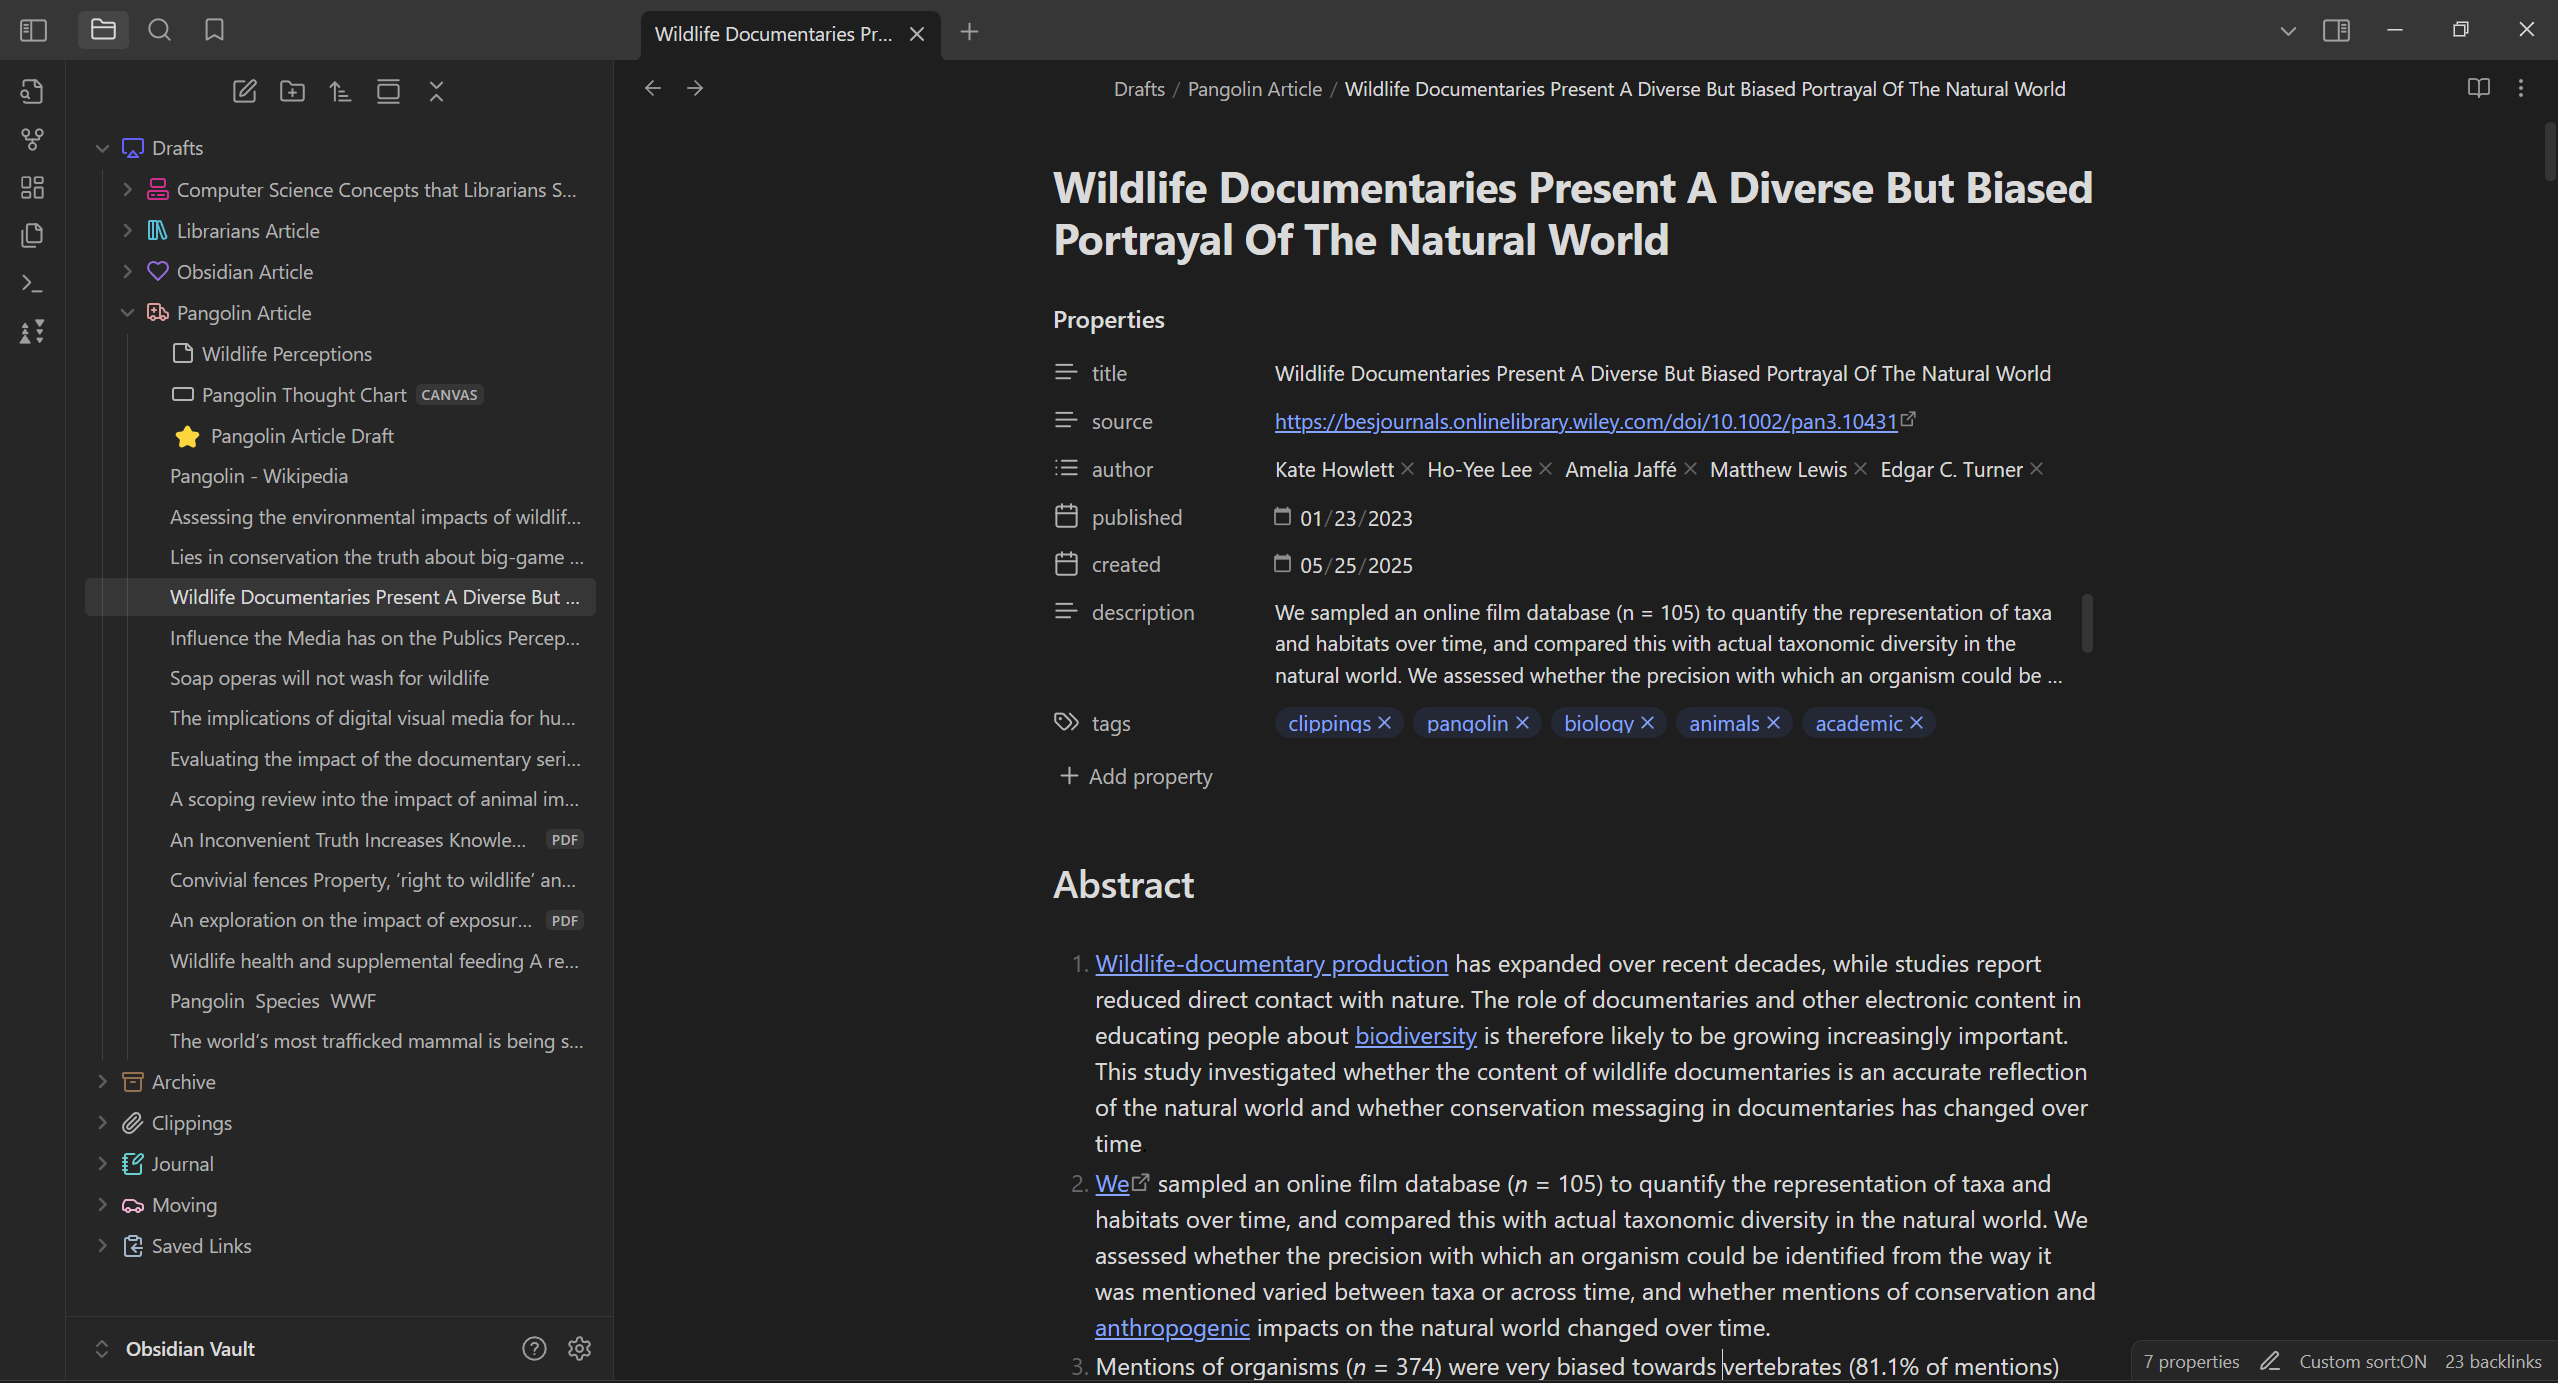2558x1383 pixels.
Task: Switch to reading view
Action: pos(2478,88)
